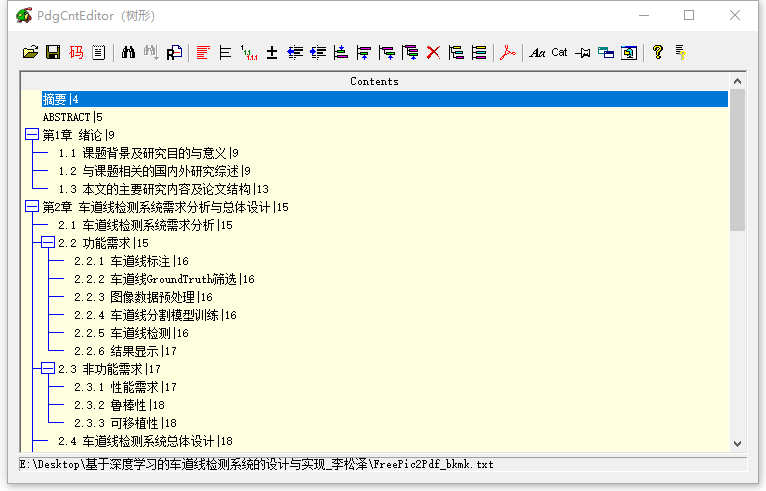Select 2.2.6 结果显示 entry
The width and height of the screenshot is (766, 491).
click(x=126, y=351)
